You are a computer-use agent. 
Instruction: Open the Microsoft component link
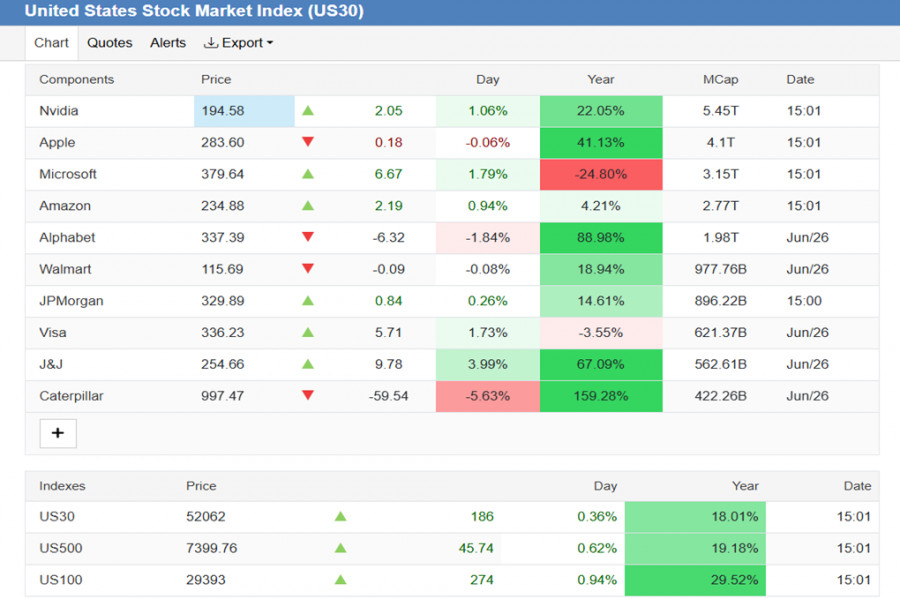(68, 174)
